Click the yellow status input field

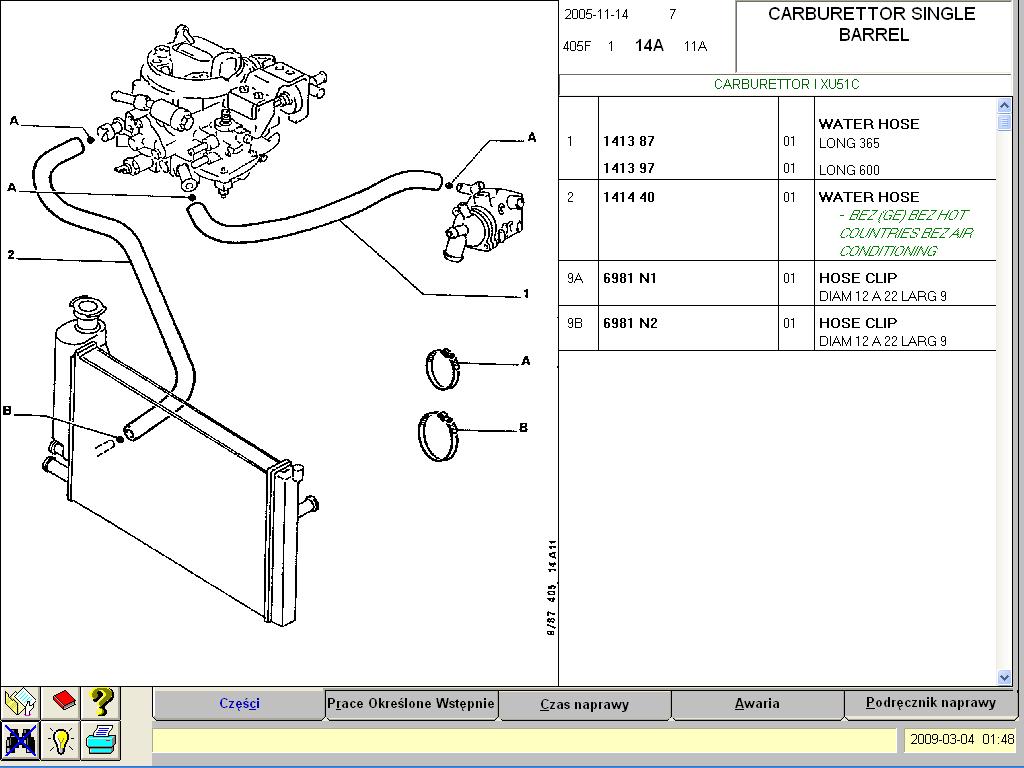524,740
